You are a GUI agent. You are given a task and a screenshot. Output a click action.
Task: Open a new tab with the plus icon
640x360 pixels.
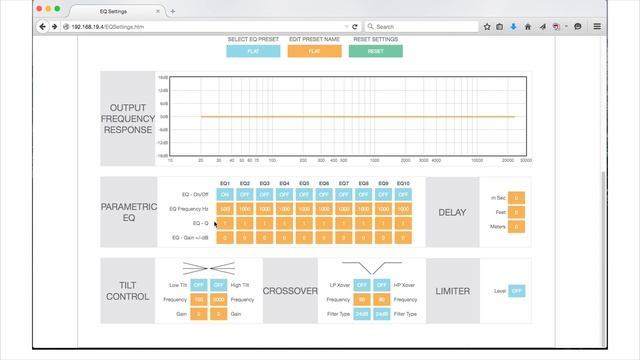coord(173,11)
